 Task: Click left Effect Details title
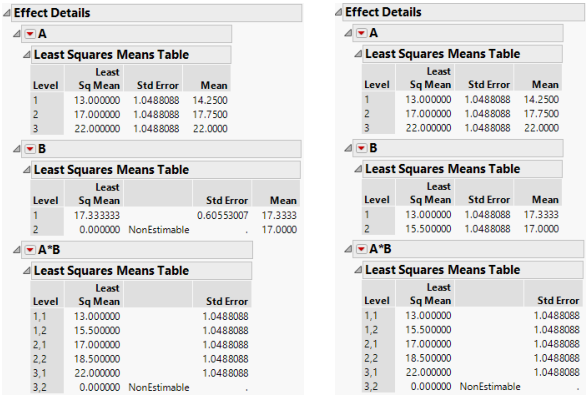[52, 13]
